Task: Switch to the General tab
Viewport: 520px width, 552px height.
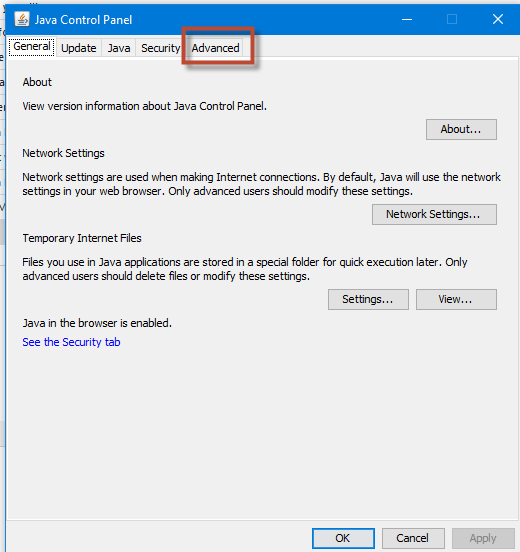Action: [32, 47]
